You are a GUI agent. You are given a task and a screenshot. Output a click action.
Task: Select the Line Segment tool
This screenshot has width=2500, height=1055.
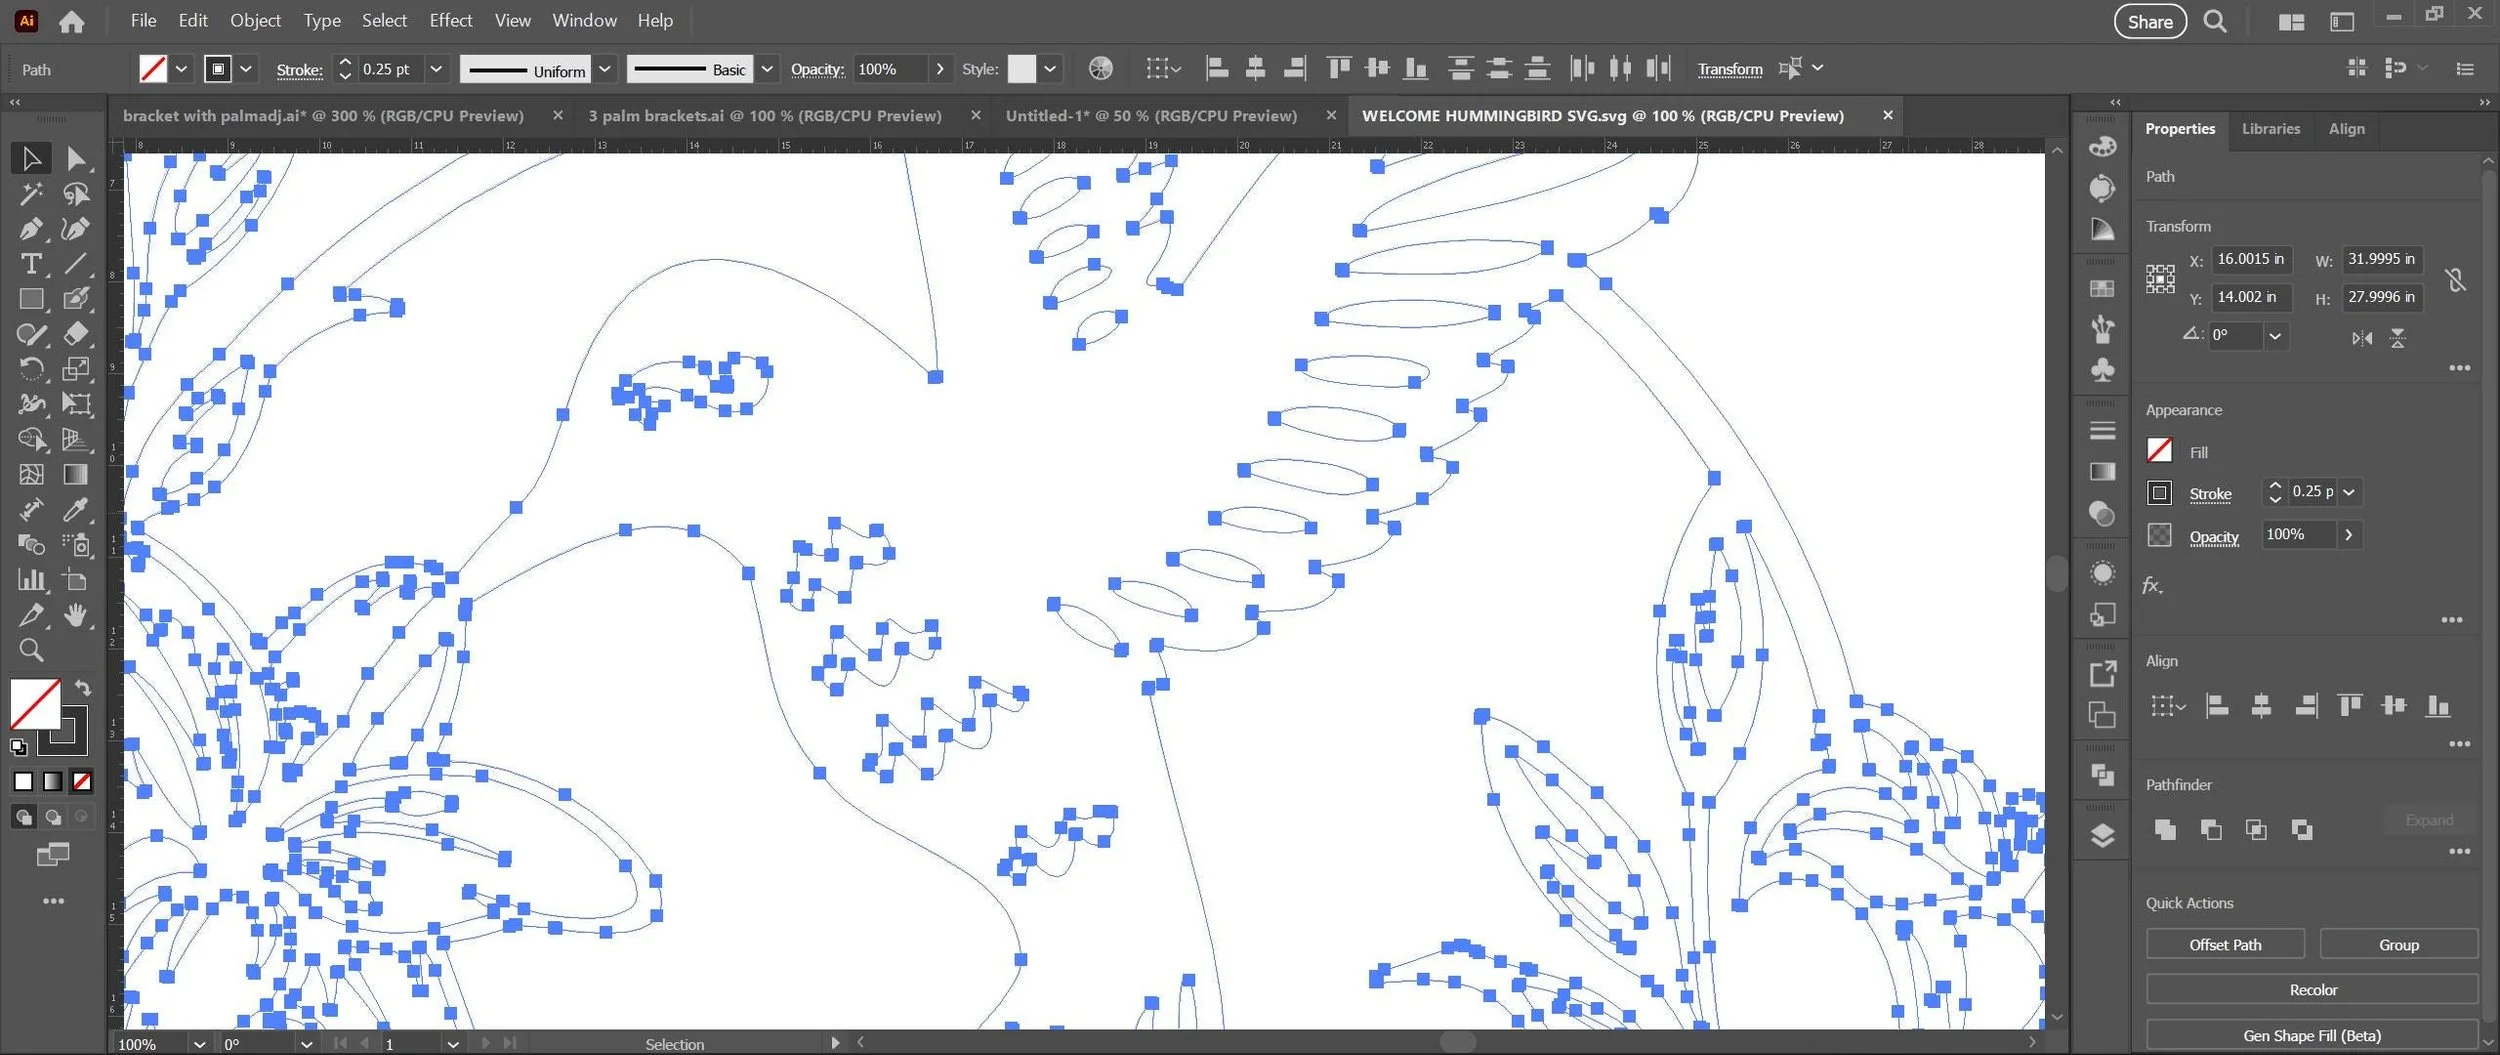point(76,264)
